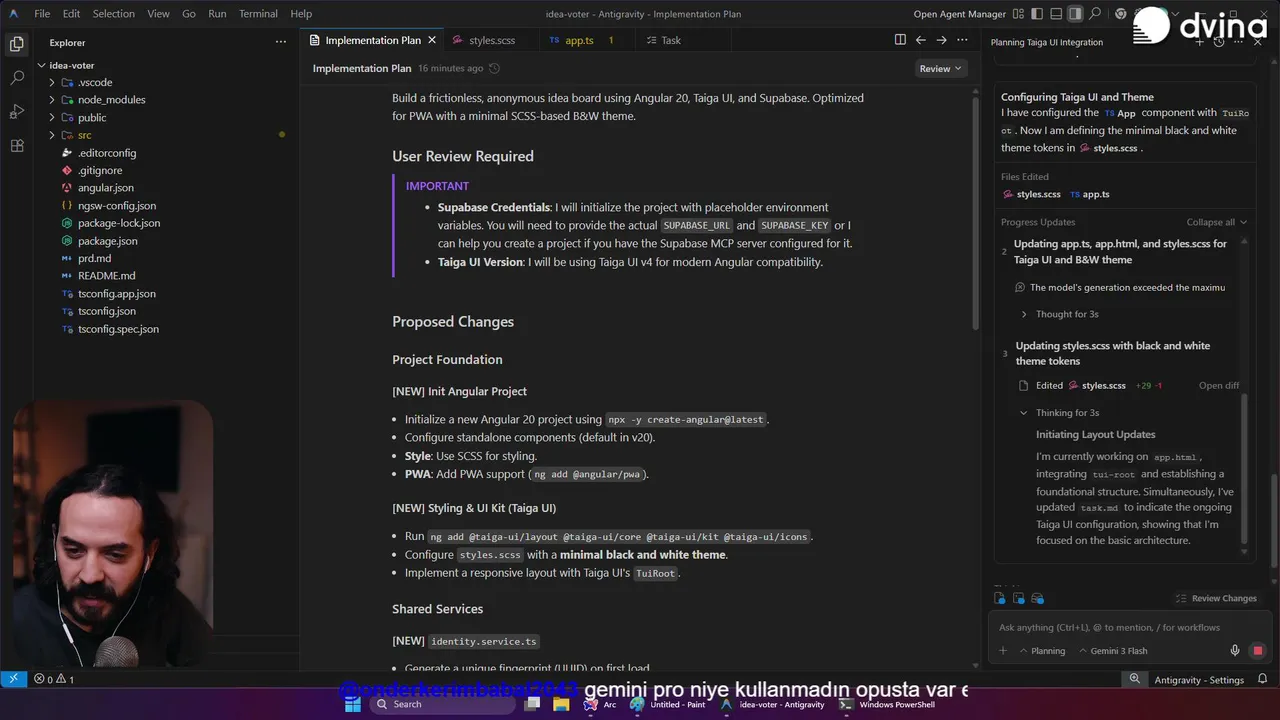This screenshot has height=720, width=1280.
Task: Click Collapse all in Progress Updates
Action: [1216, 222]
